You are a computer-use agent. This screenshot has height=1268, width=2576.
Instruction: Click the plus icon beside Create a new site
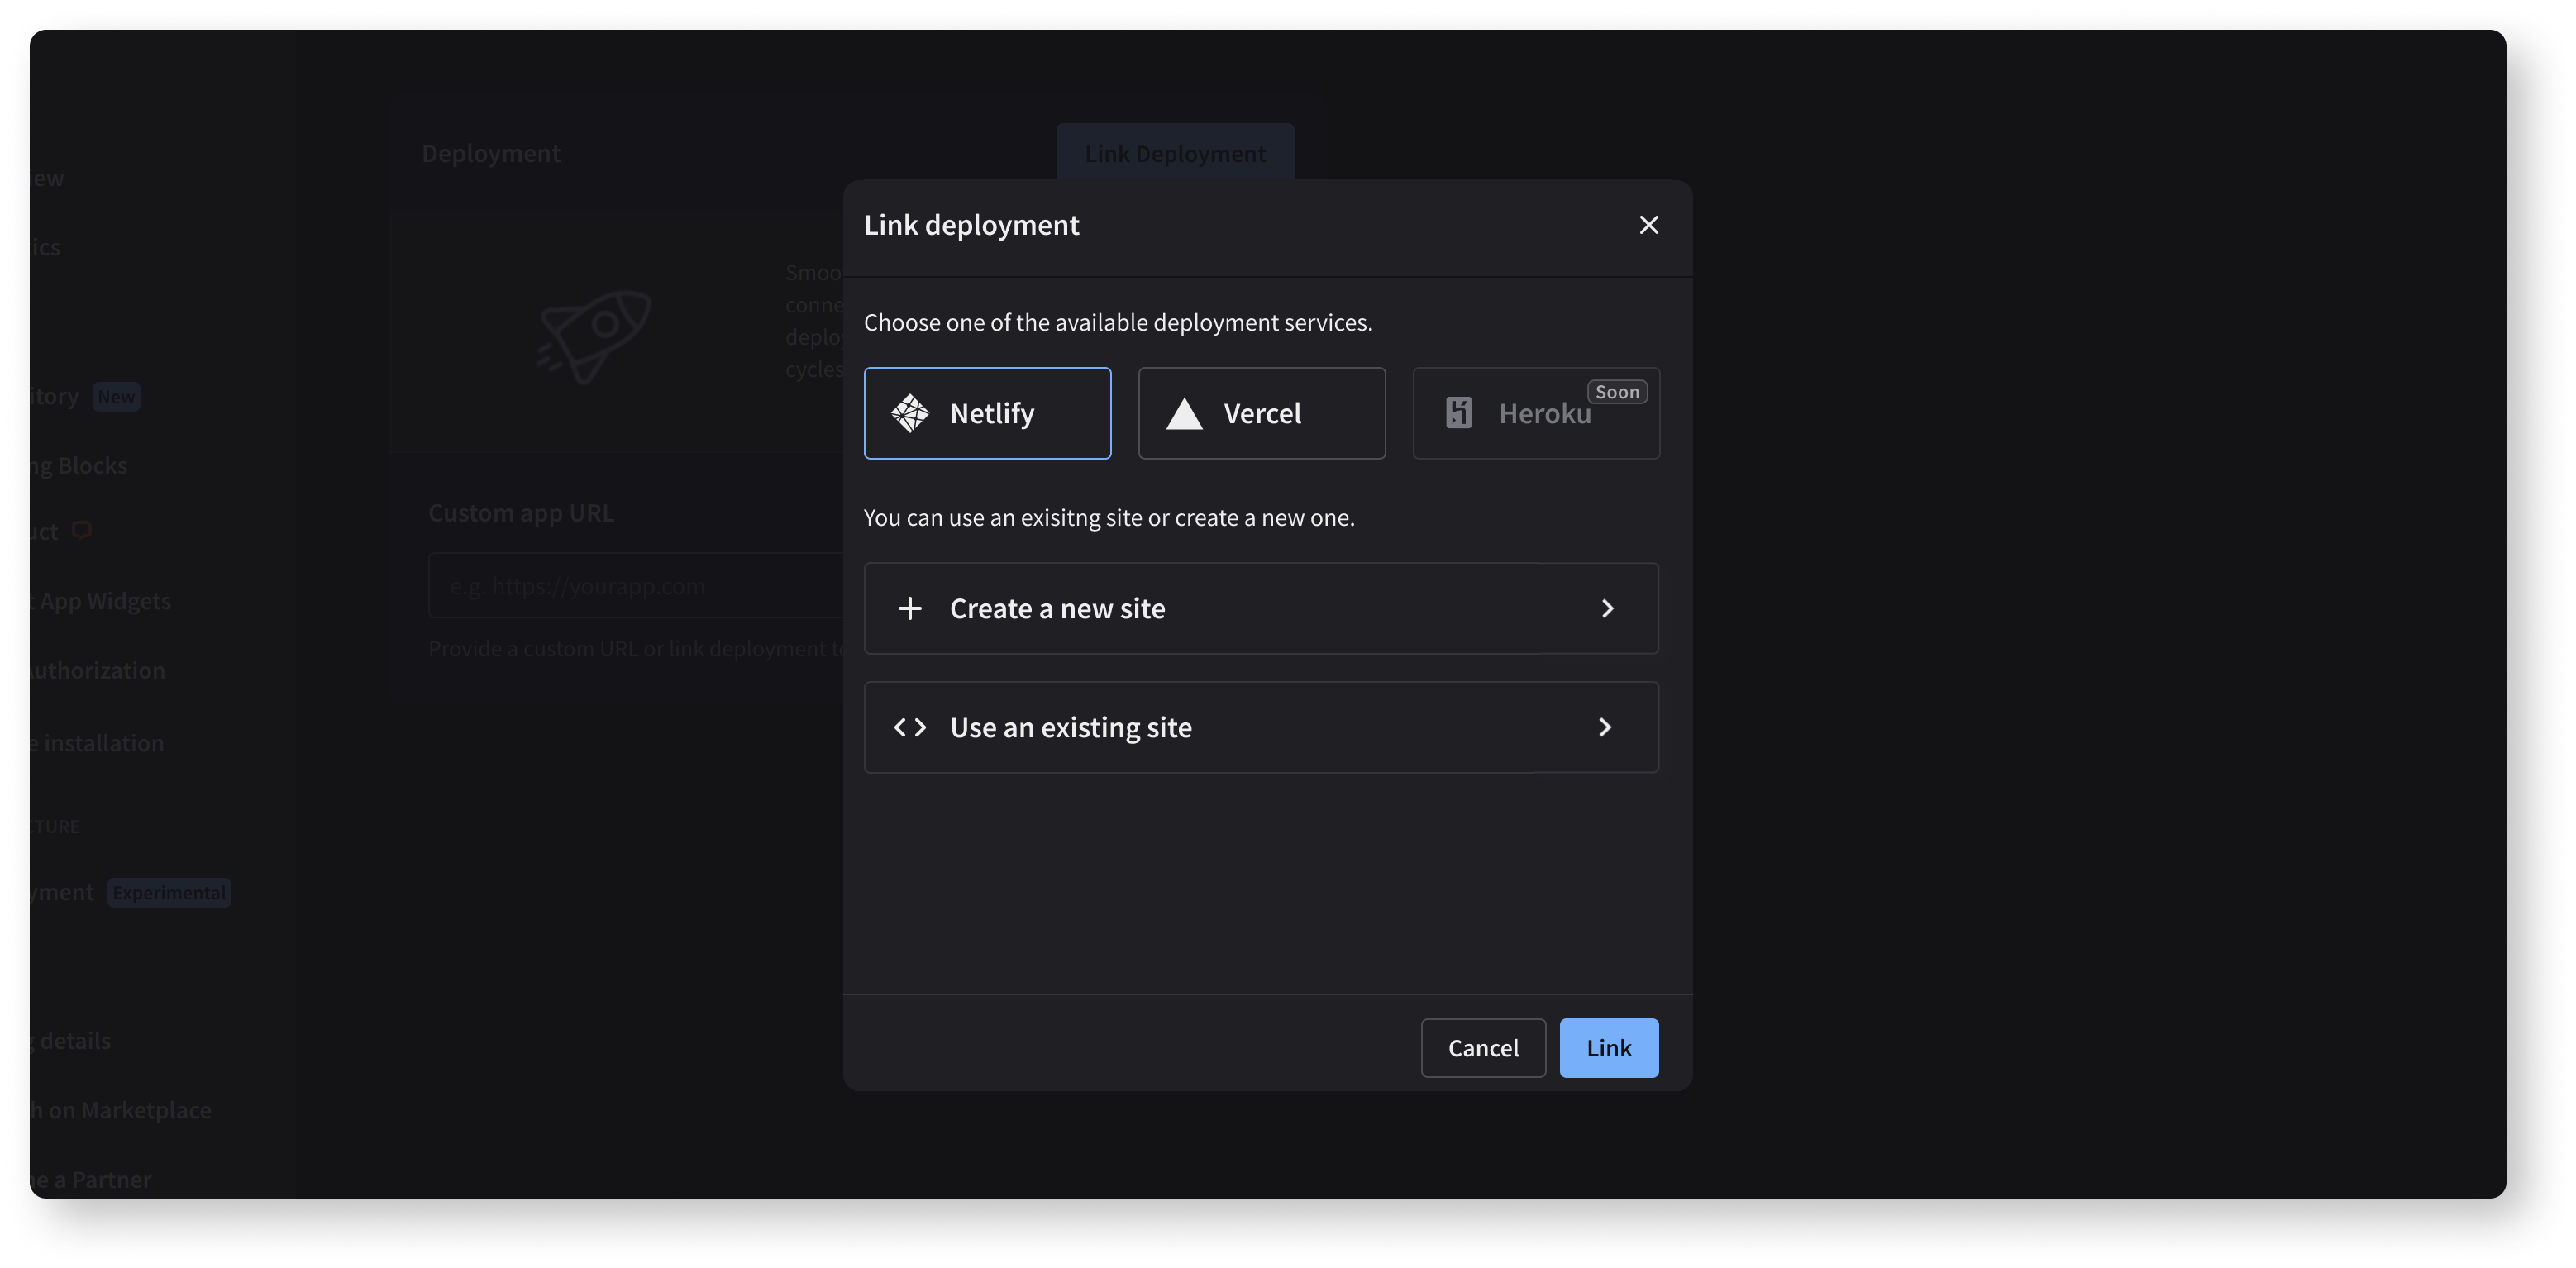pyautogui.click(x=910, y=608)
